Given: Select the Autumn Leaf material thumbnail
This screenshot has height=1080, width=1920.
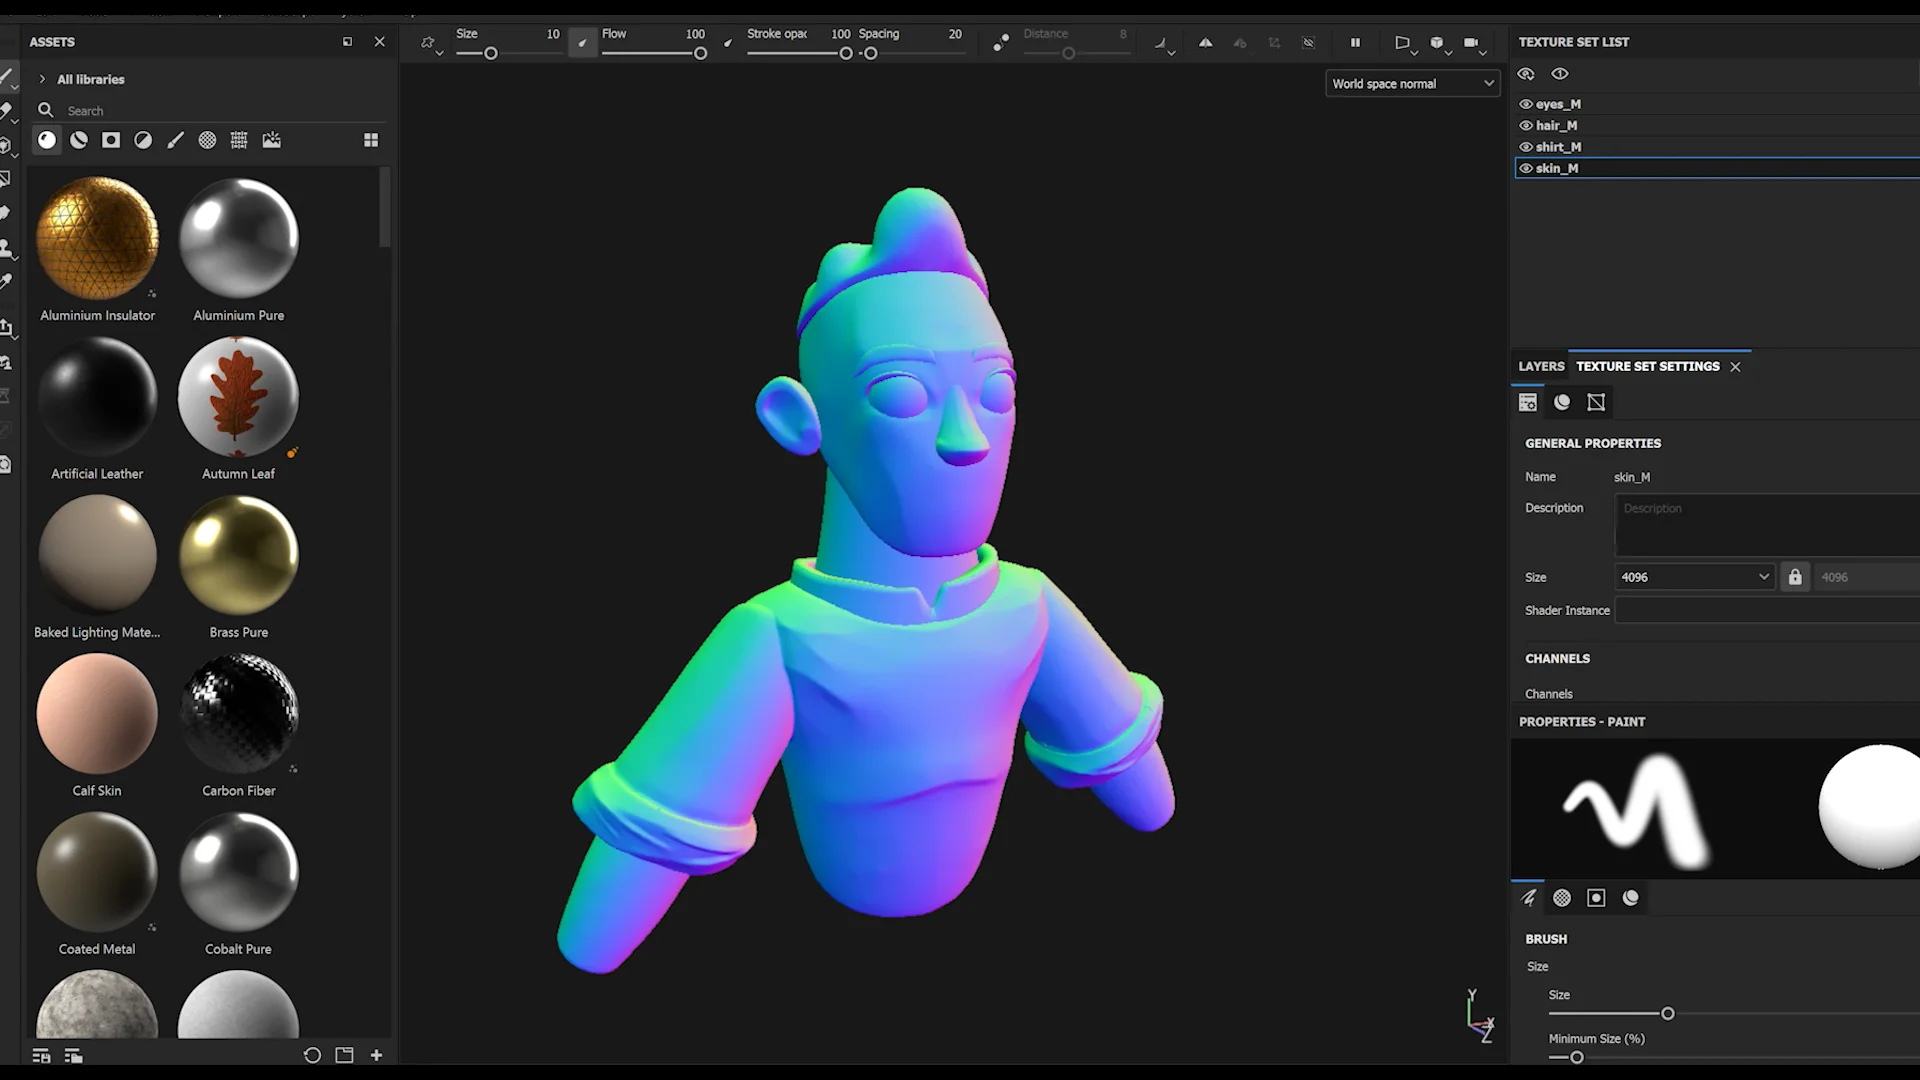Looking at the screenshot, I should tap(238, 397).
